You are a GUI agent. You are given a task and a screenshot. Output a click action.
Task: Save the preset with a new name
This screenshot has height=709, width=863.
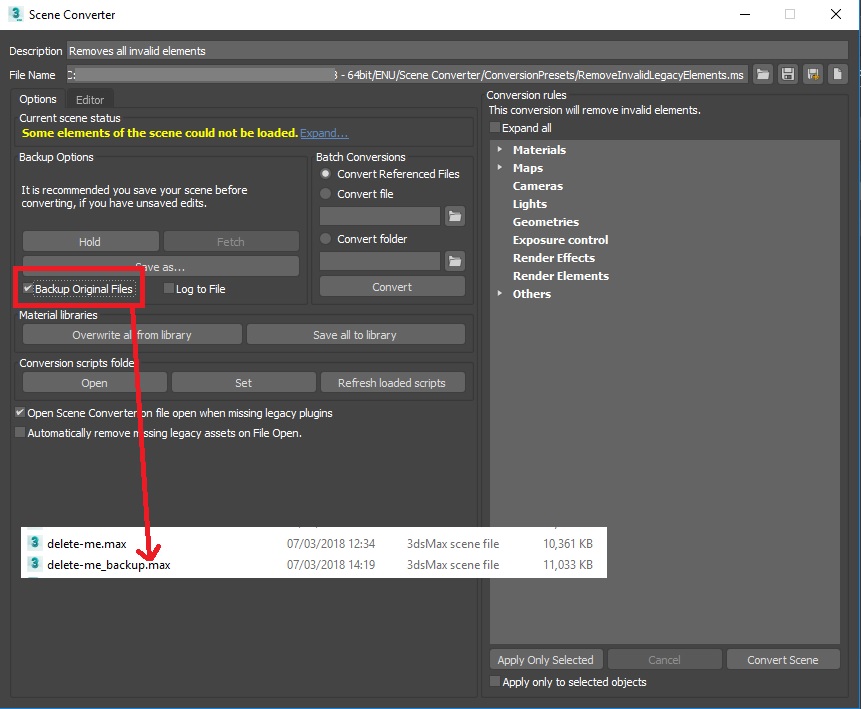(812, 73)
